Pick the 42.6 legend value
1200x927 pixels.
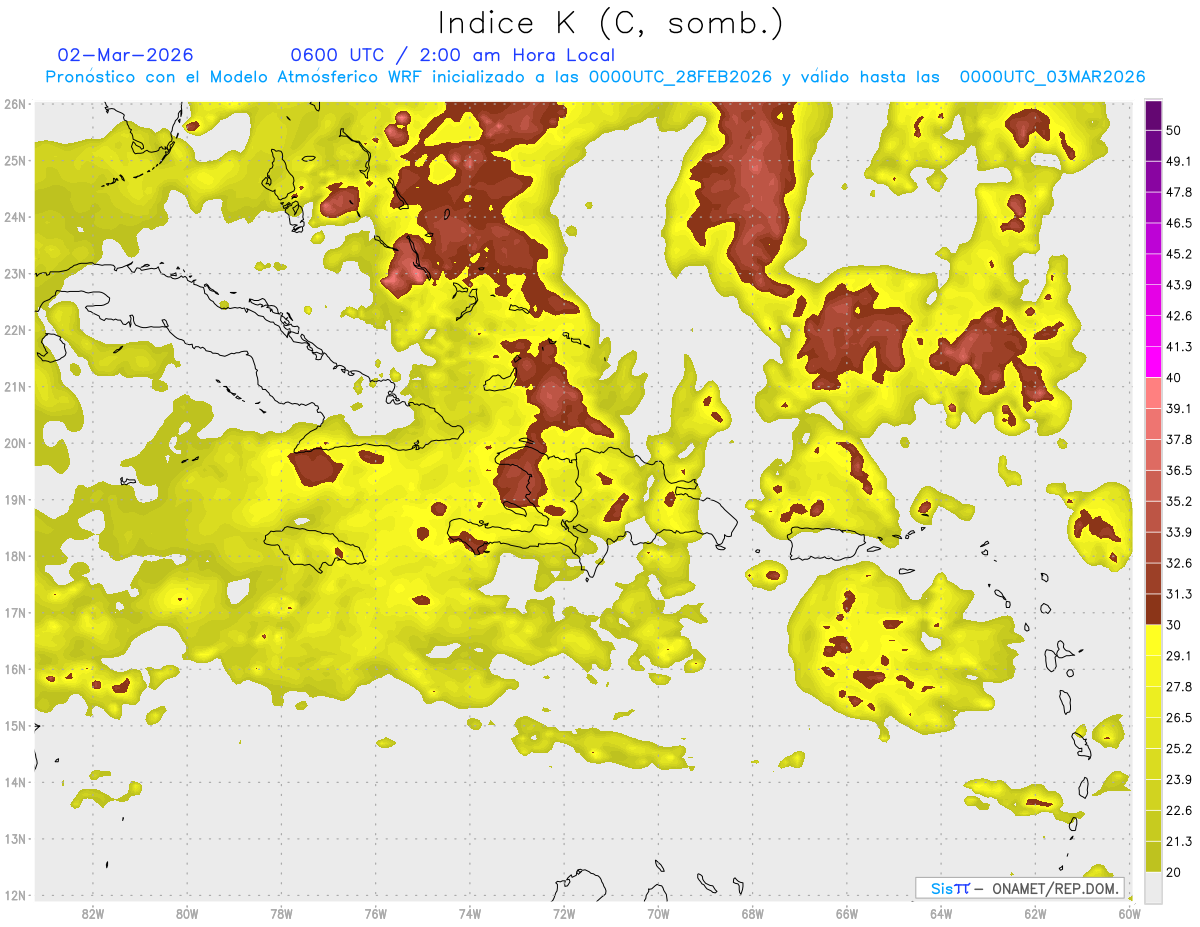coord(1179,316)
